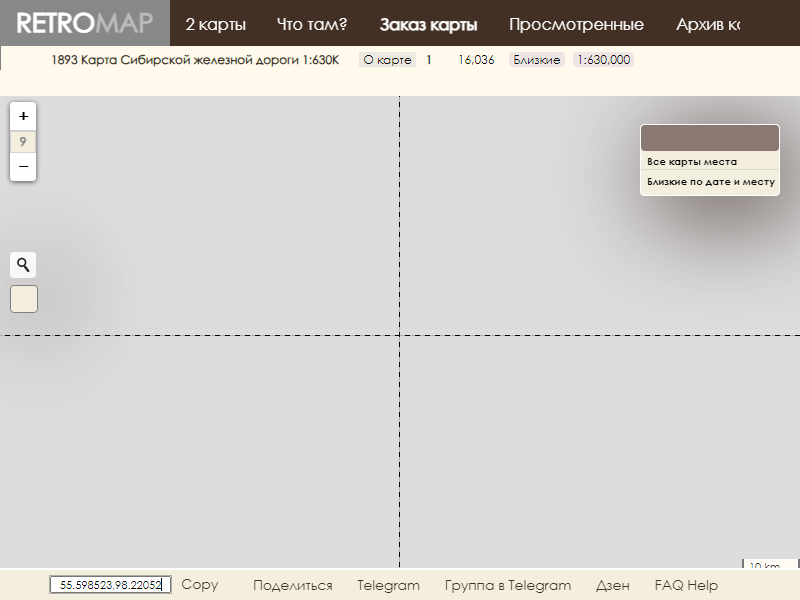Screen dimensions: 800x600
Task: Open the 'Что там?' menu item
Action: pyautogui.click(x=312, y=24)
